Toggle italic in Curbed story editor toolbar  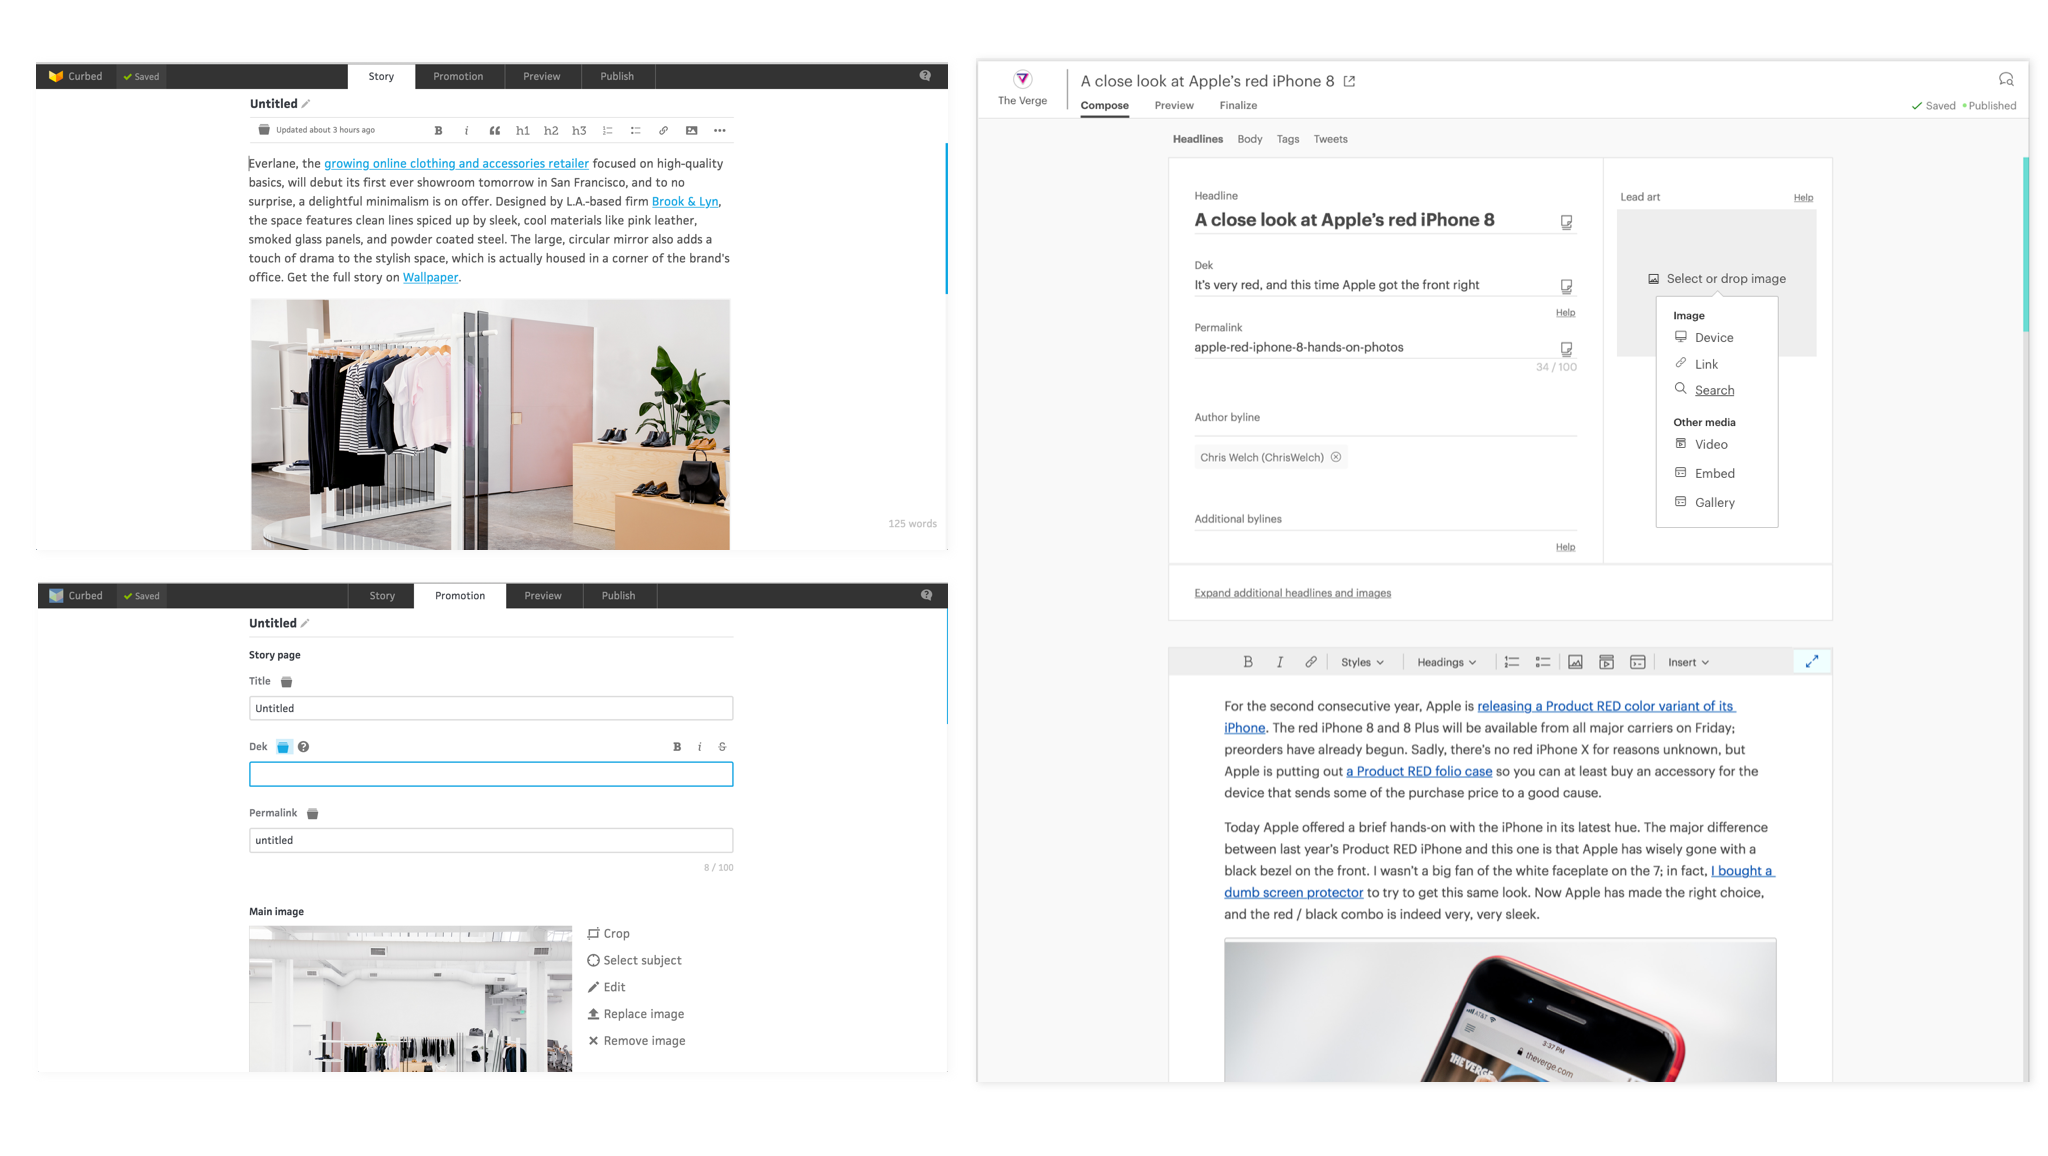click(x=466, y=130)
